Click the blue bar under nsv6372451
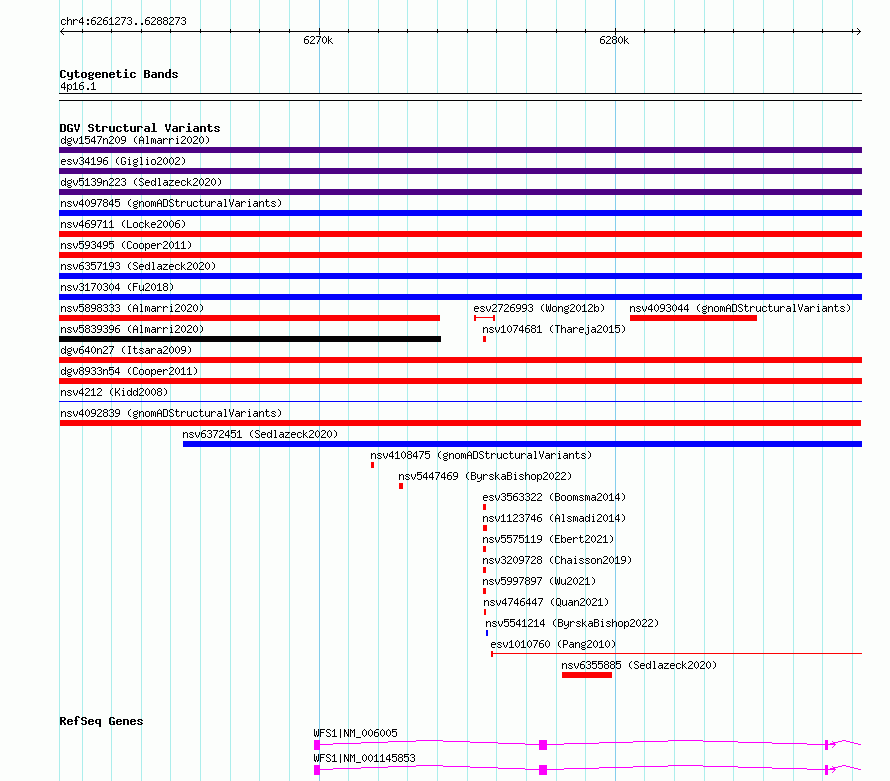The width and height of the screenshot is (890, 781). pyautogui.click(x=522, y=444)
